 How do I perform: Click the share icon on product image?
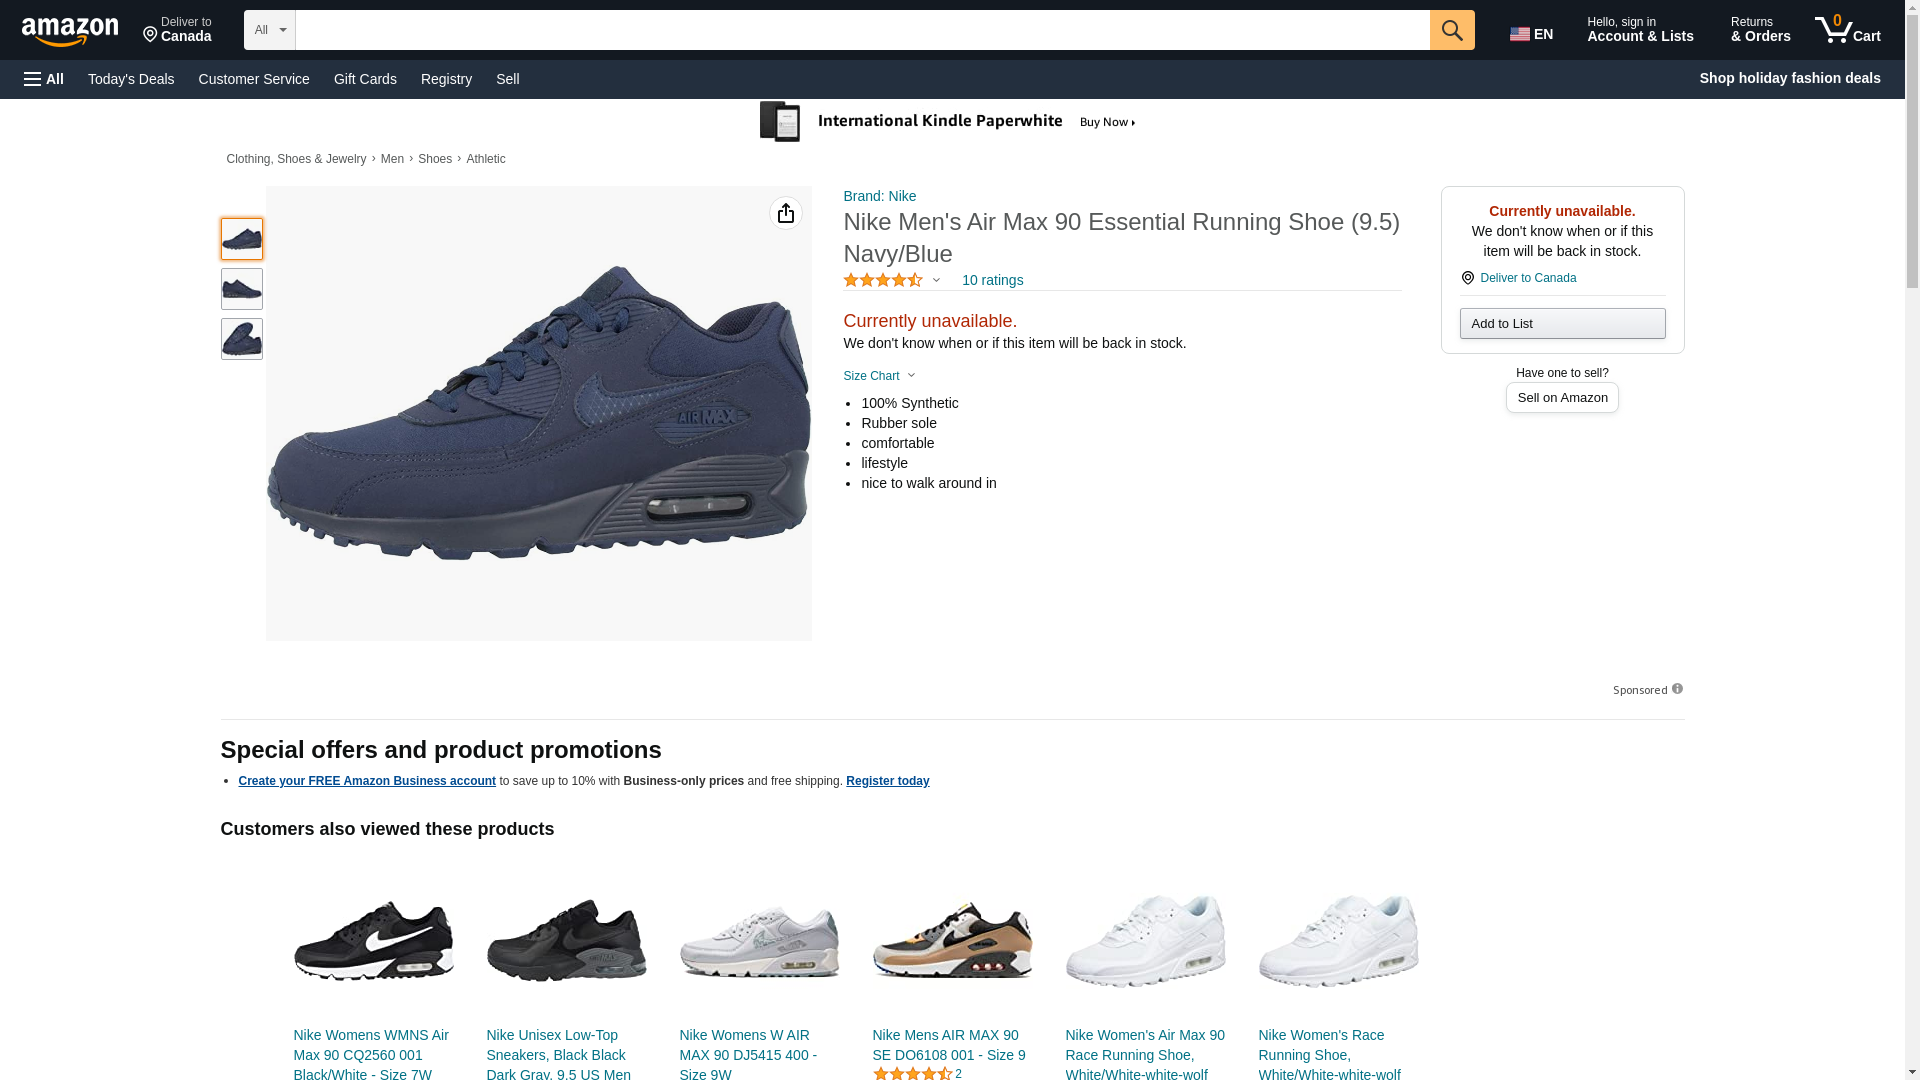[x=786, y=213]
